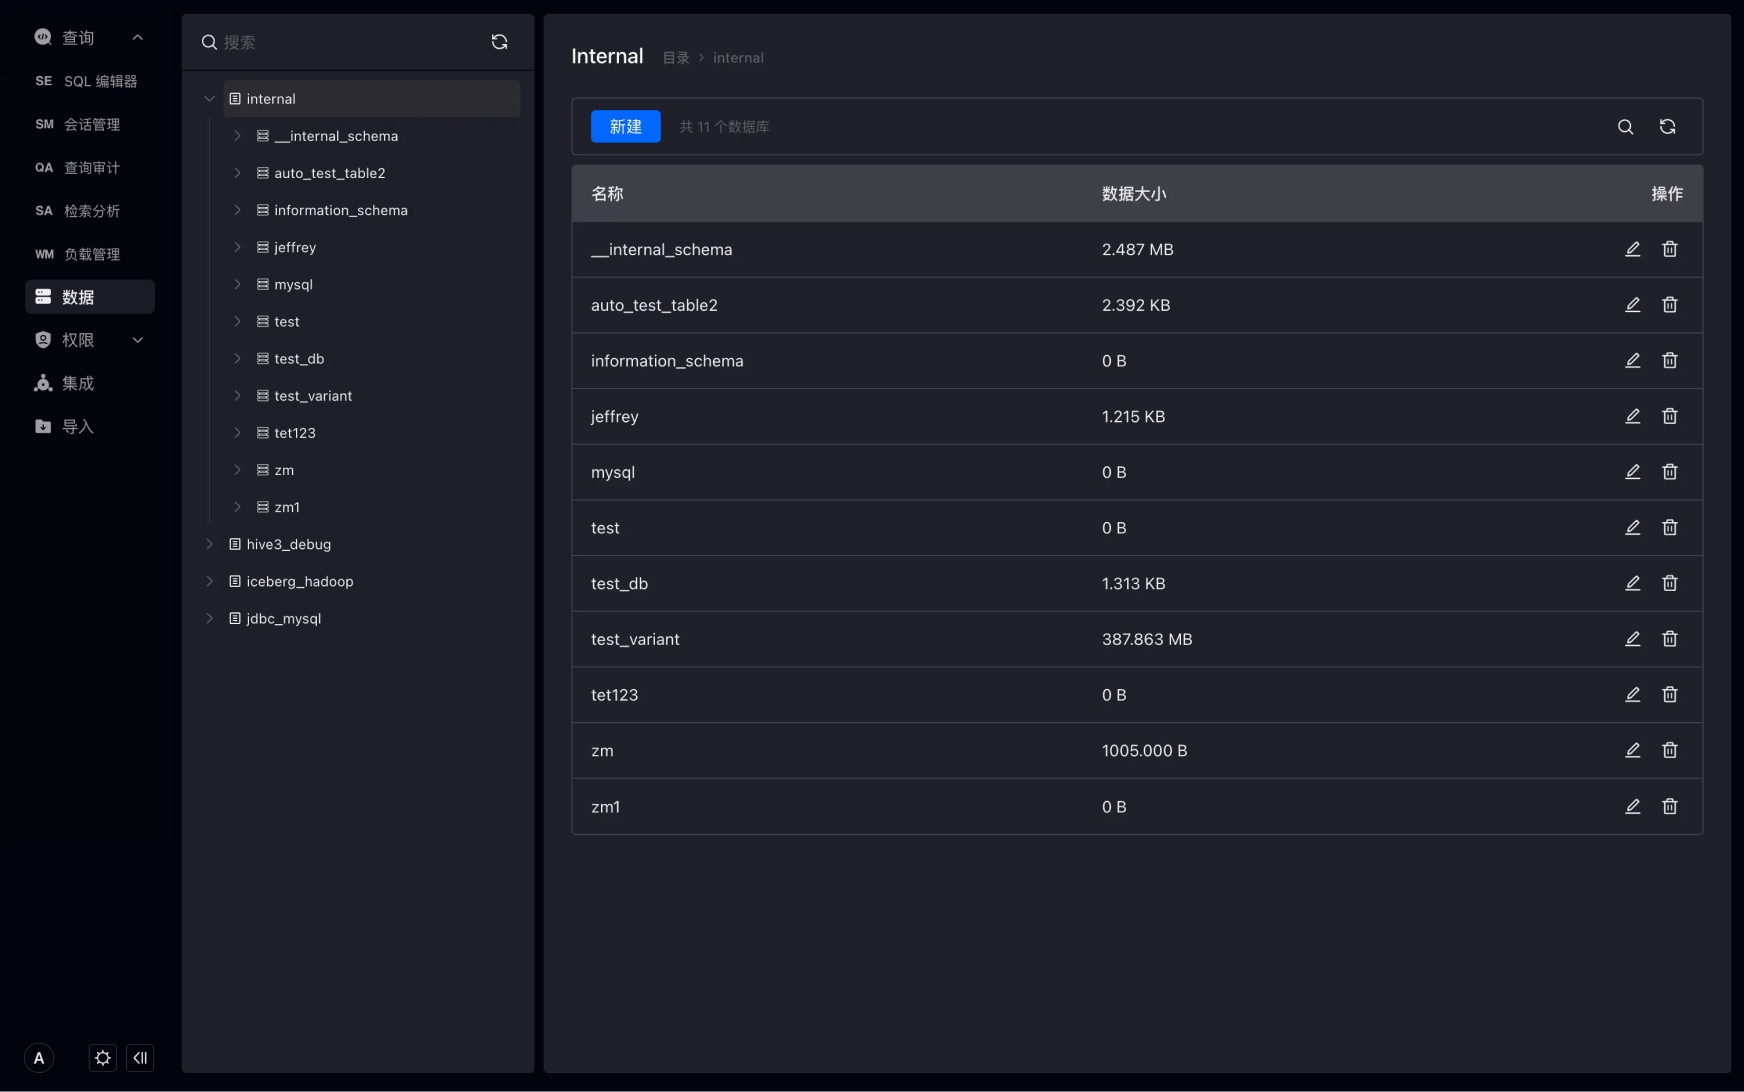Click test_variant name in table
Screen dimensions: 1744x1092
click(635, 639)
